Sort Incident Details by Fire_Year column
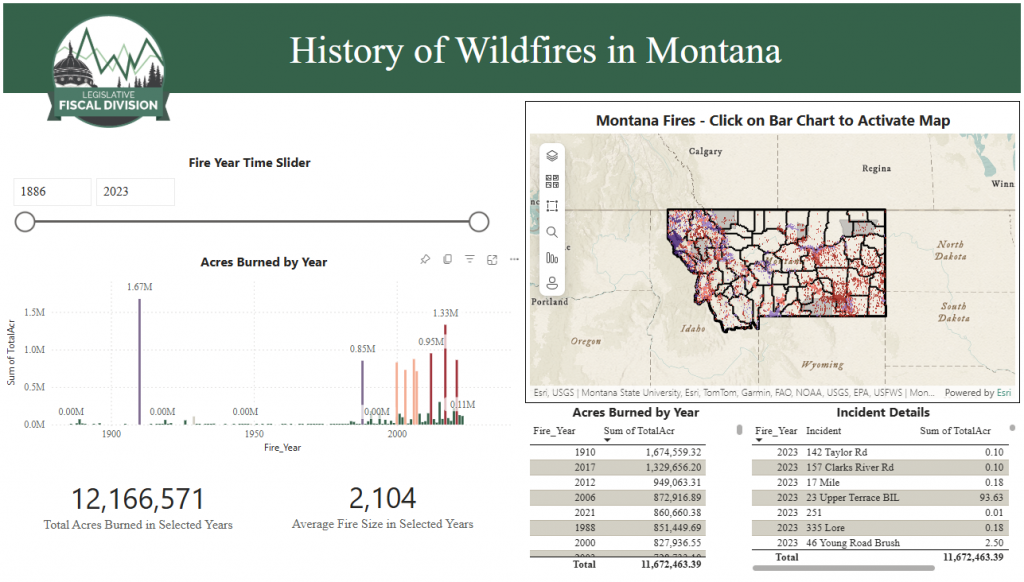The image size is (1024, 582). [776, 431]
